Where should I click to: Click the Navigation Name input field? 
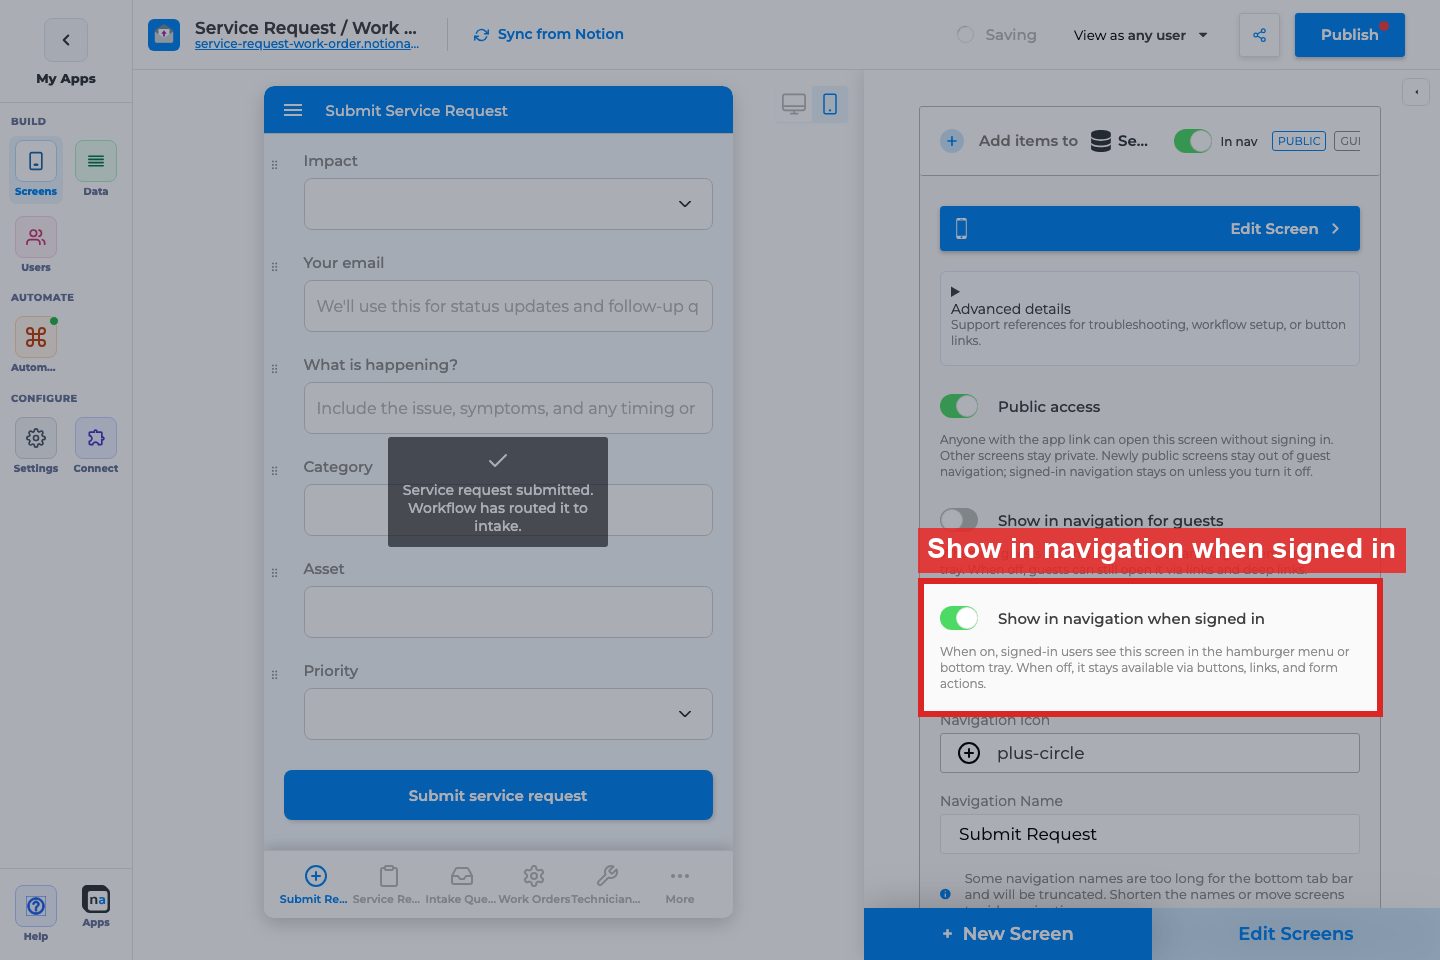point(1150,834)
